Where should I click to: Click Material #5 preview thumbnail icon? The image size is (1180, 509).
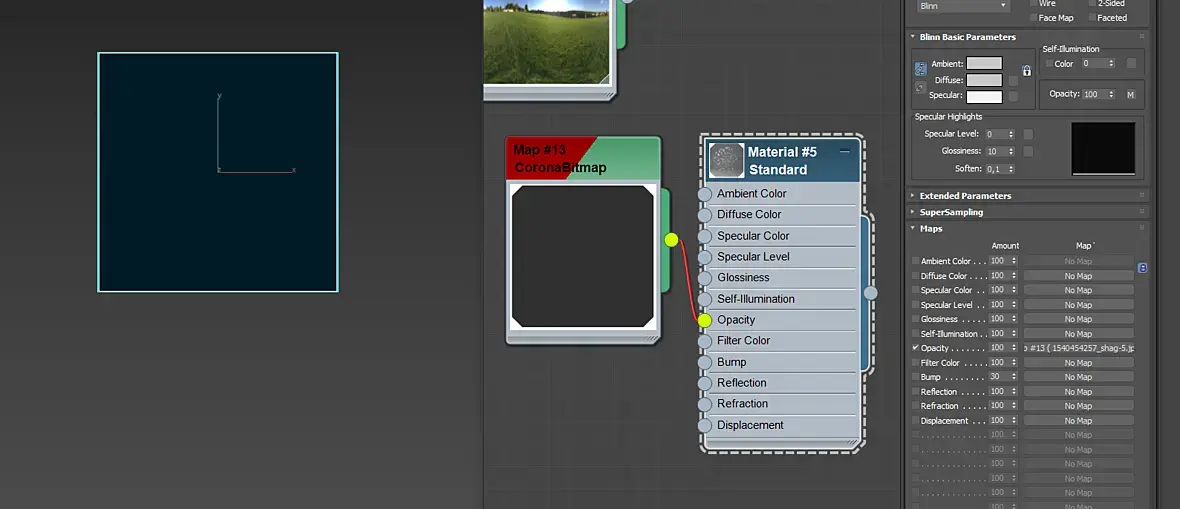point(726,160)
